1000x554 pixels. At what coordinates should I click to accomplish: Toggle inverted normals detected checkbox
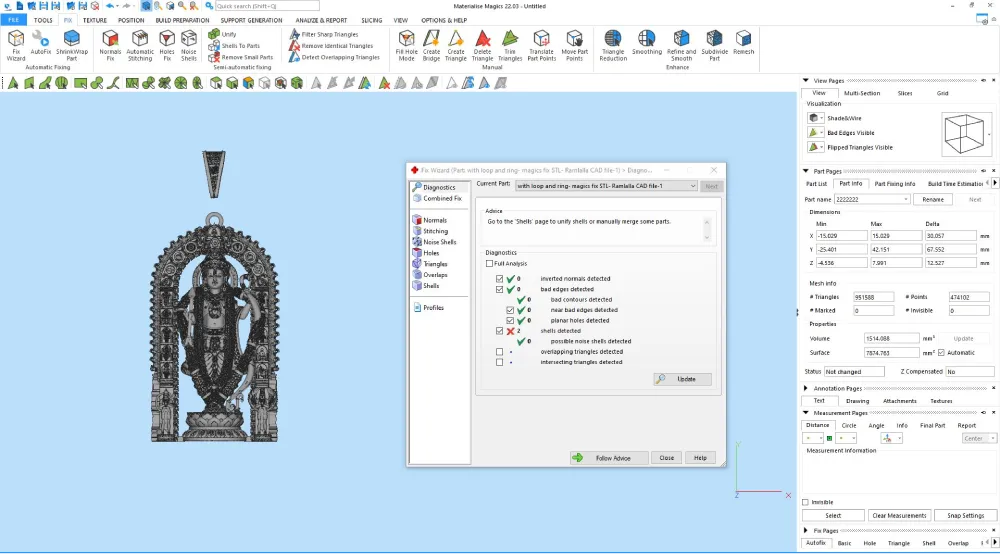(499, 279)
